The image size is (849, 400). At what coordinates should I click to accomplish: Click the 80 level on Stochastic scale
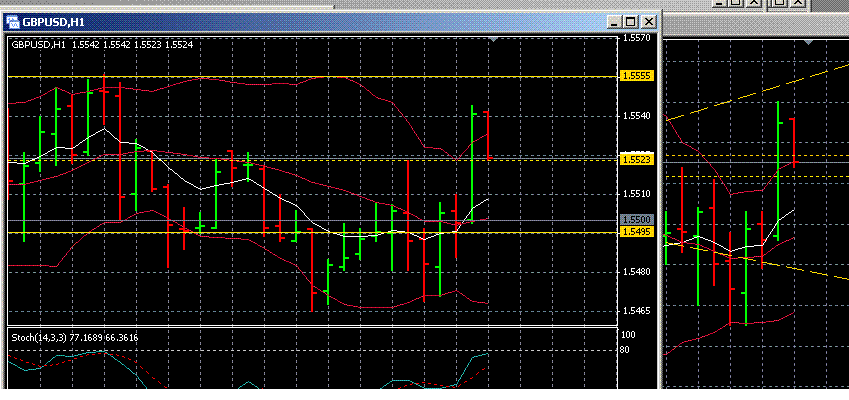point(625,350)
